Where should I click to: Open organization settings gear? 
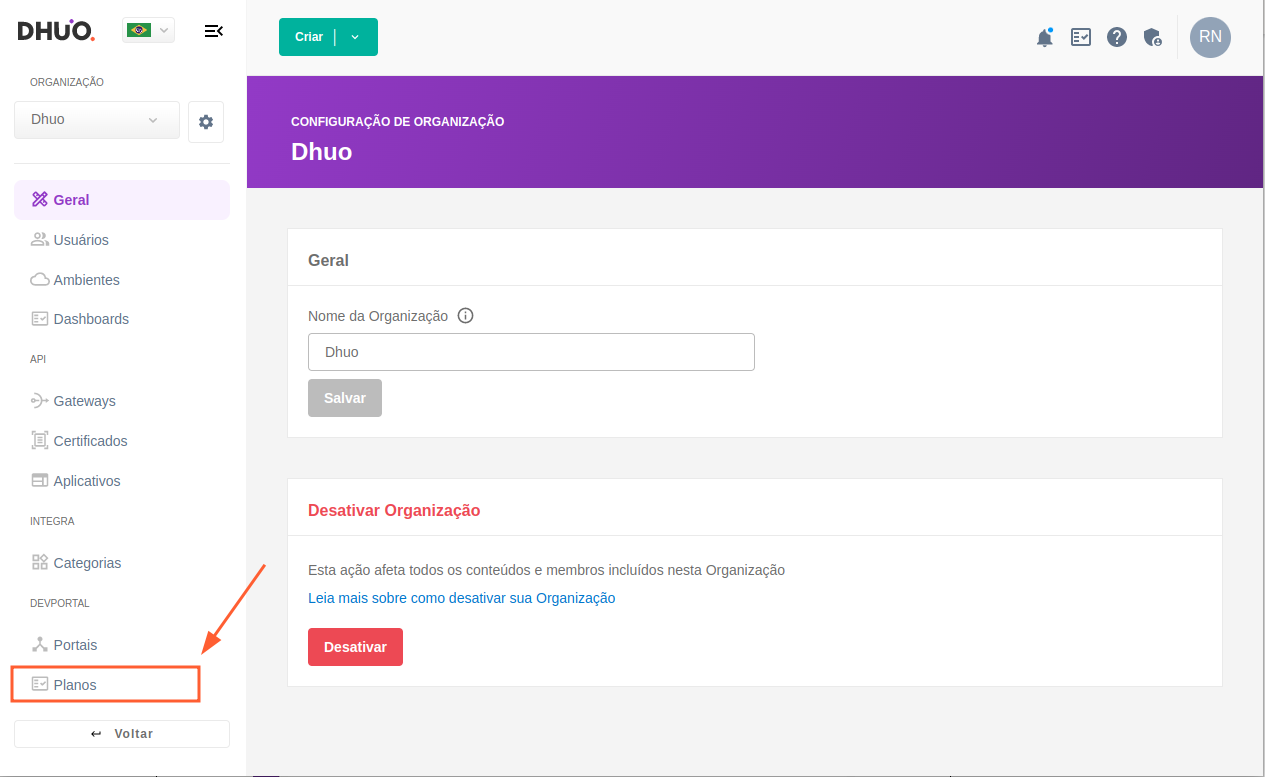206,122
